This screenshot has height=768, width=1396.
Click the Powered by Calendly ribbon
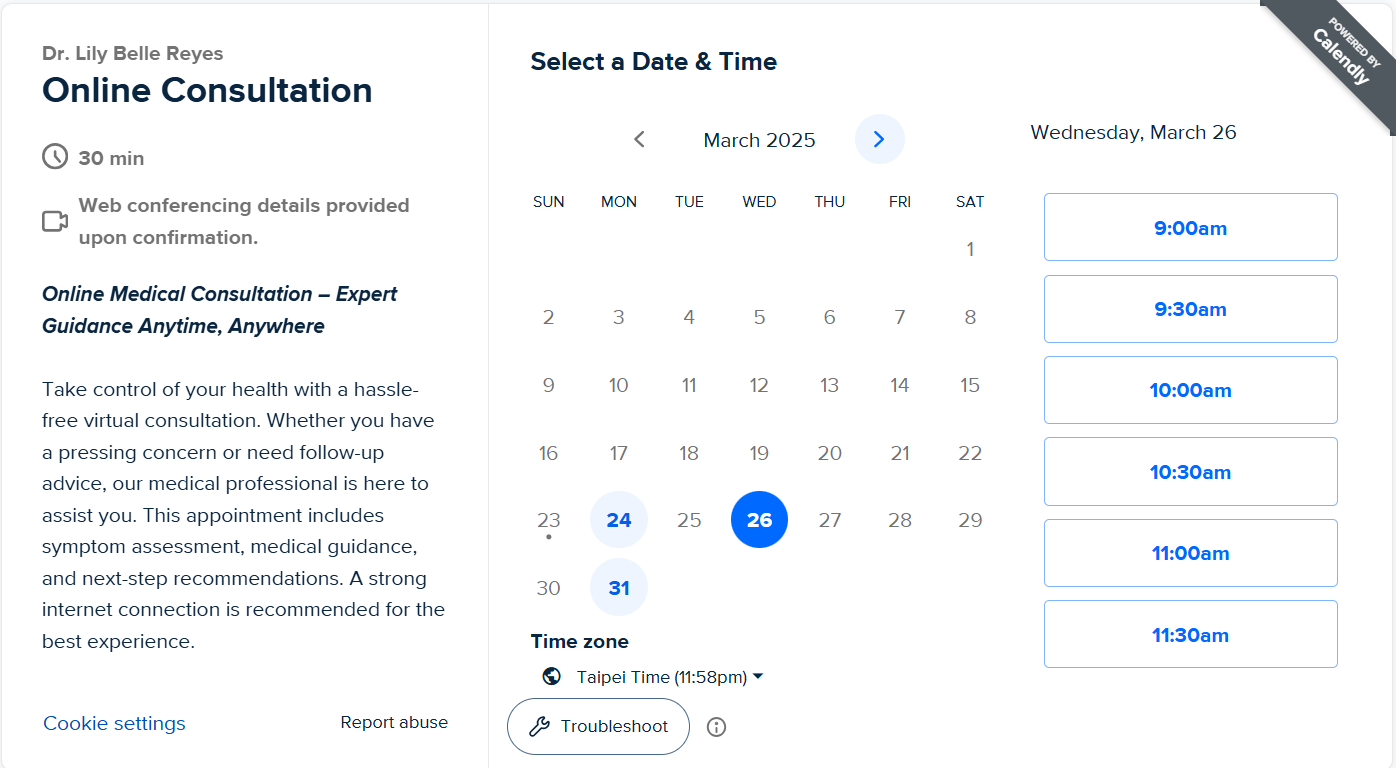(1340, 55)
